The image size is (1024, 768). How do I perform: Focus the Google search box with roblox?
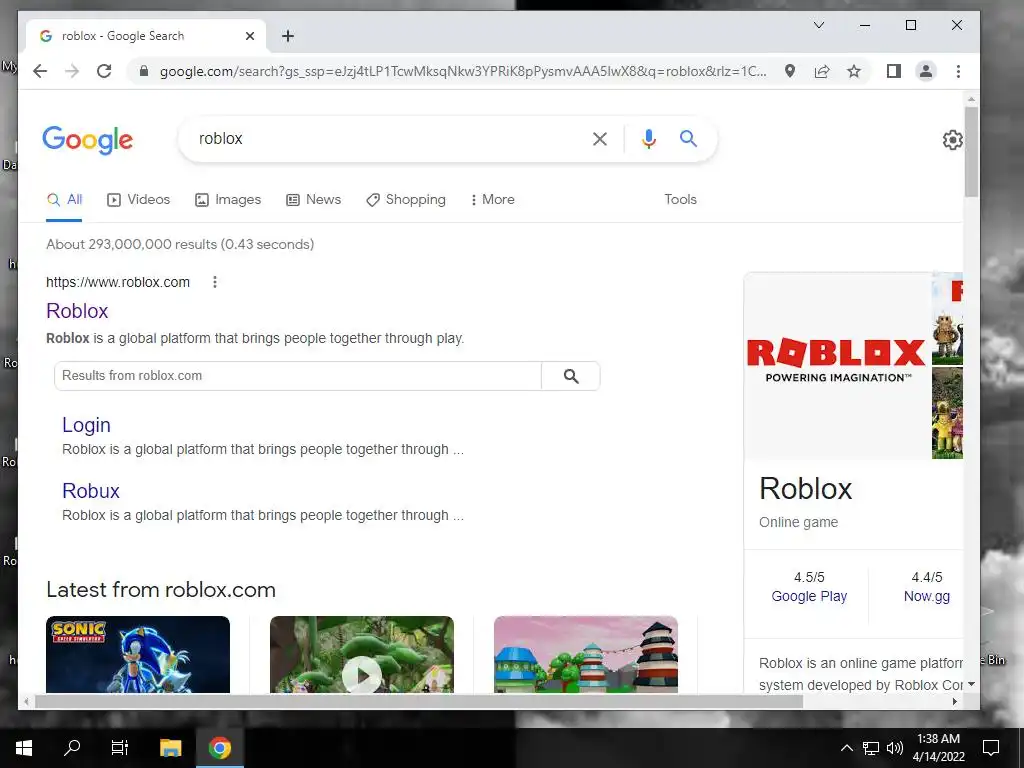392,138
